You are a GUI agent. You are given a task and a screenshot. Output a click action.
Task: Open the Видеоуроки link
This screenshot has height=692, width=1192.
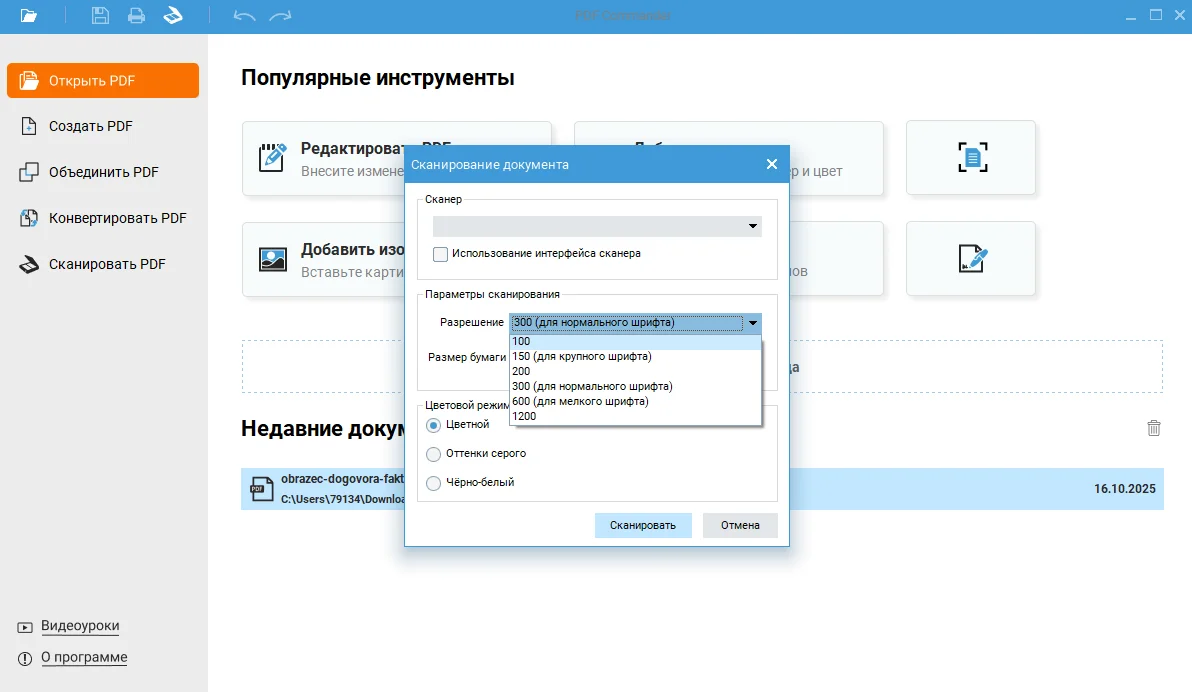[x=80, y=626]
